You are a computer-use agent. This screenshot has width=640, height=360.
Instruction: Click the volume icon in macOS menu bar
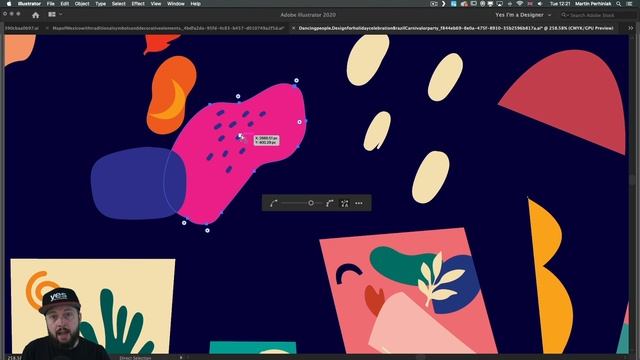click(x=540, y=4)
